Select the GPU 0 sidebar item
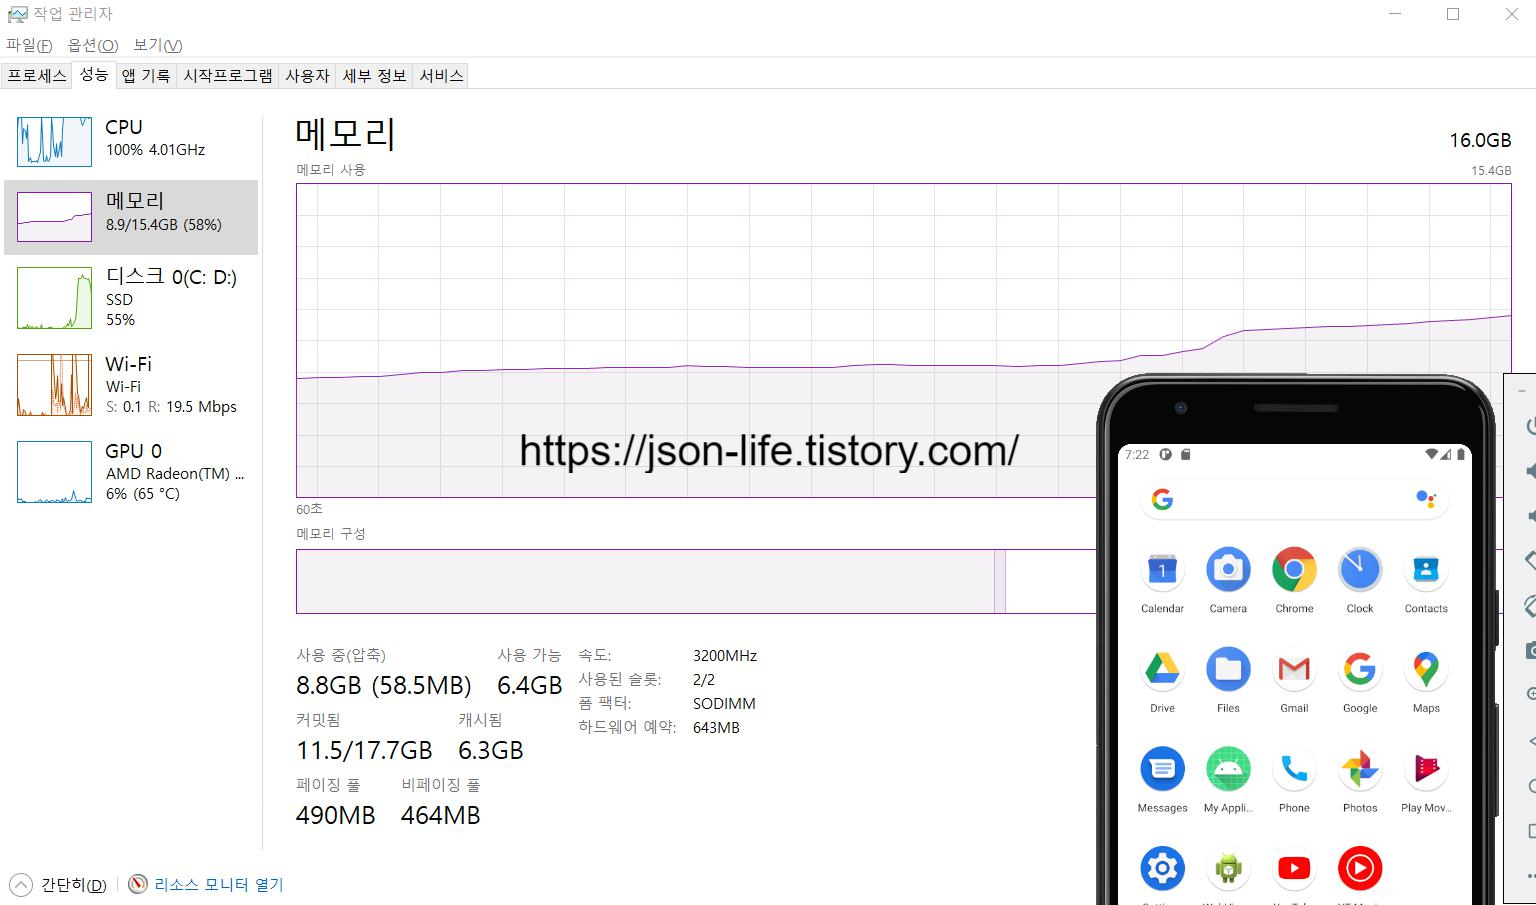Screen dimensions: 1536x905 (x=131, y=471)
